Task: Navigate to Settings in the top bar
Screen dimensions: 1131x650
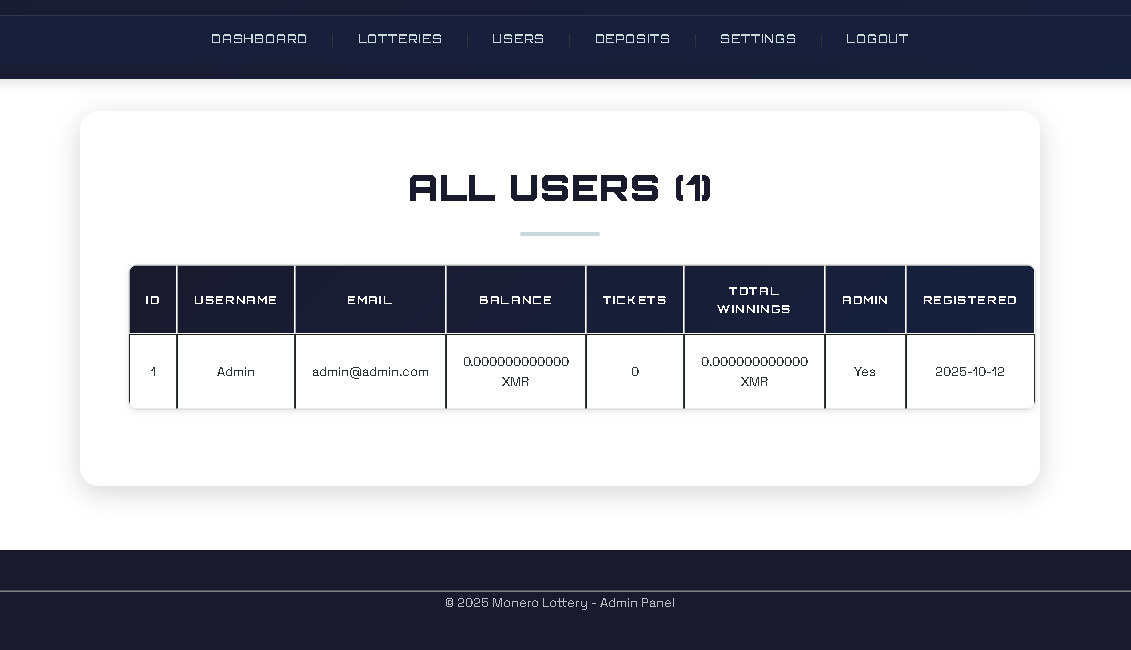Action: pos(758,39)
